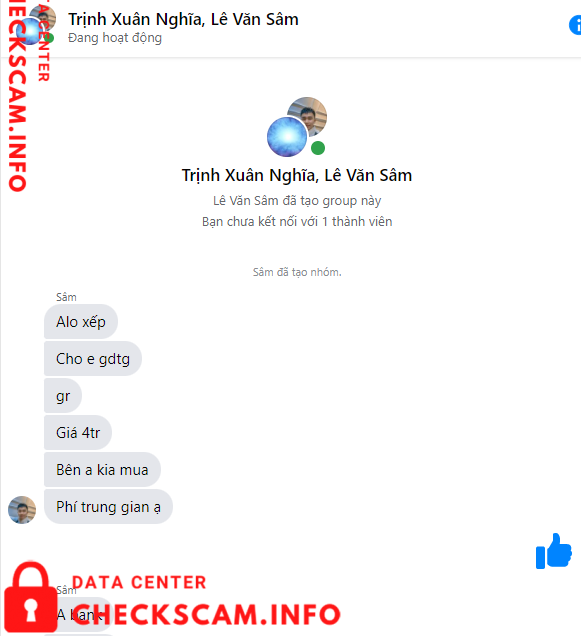Select the "Alo xếp" message bubble
Image resolution: width=581 pixels, height=636 pixels.
81,322
